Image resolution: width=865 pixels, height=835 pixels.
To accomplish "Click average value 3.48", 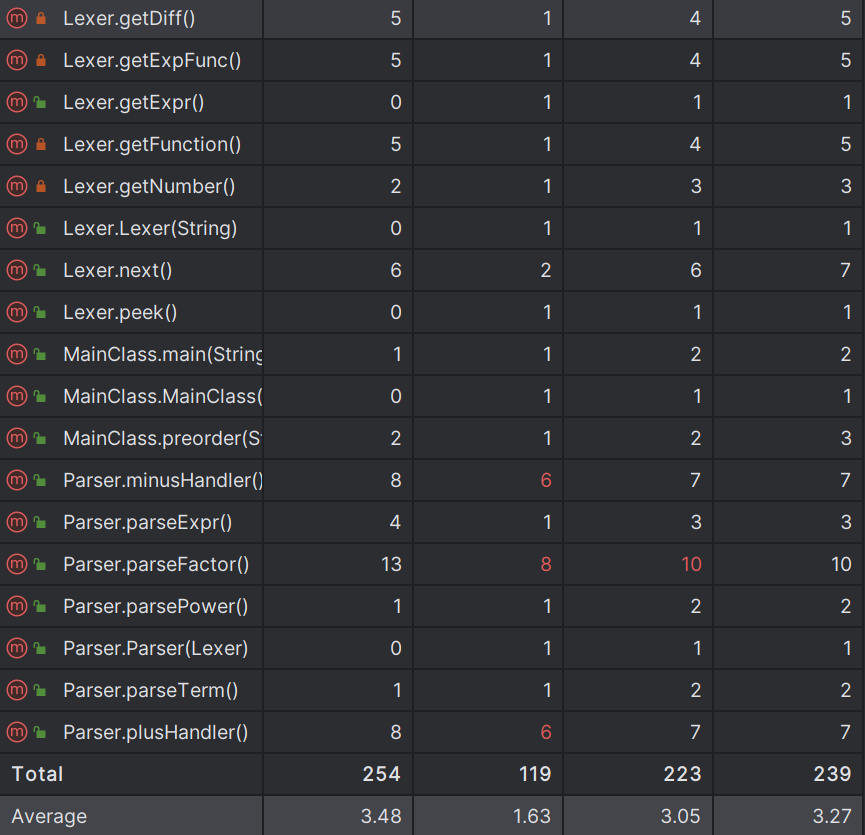I will (x=381, y=816).
